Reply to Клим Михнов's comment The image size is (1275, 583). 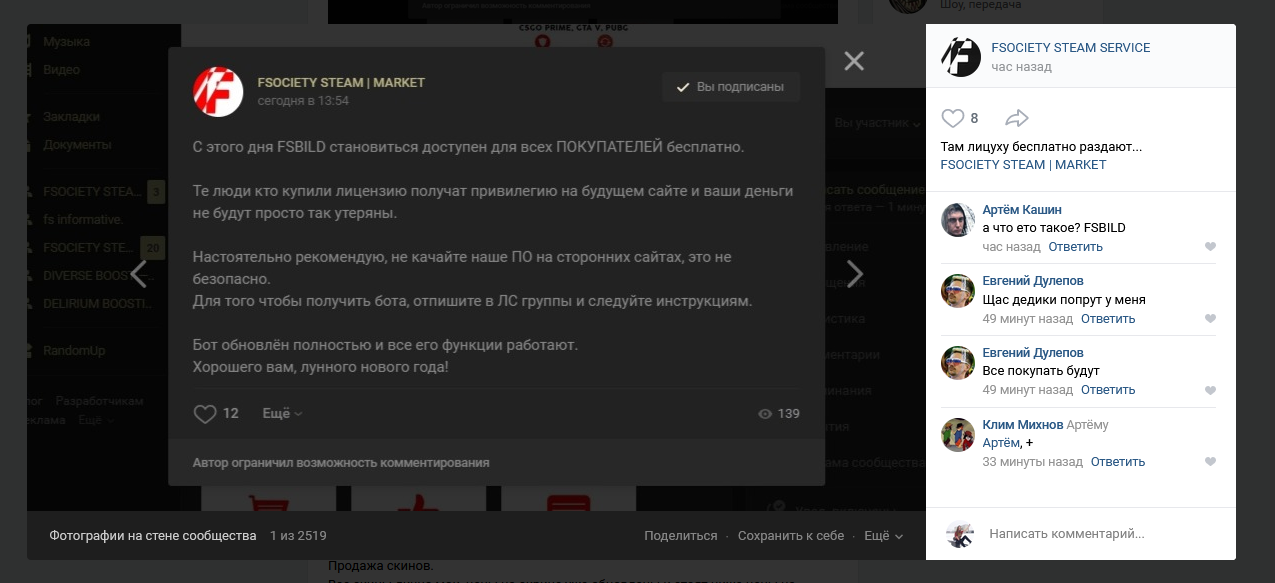[x=1118, y=462]
